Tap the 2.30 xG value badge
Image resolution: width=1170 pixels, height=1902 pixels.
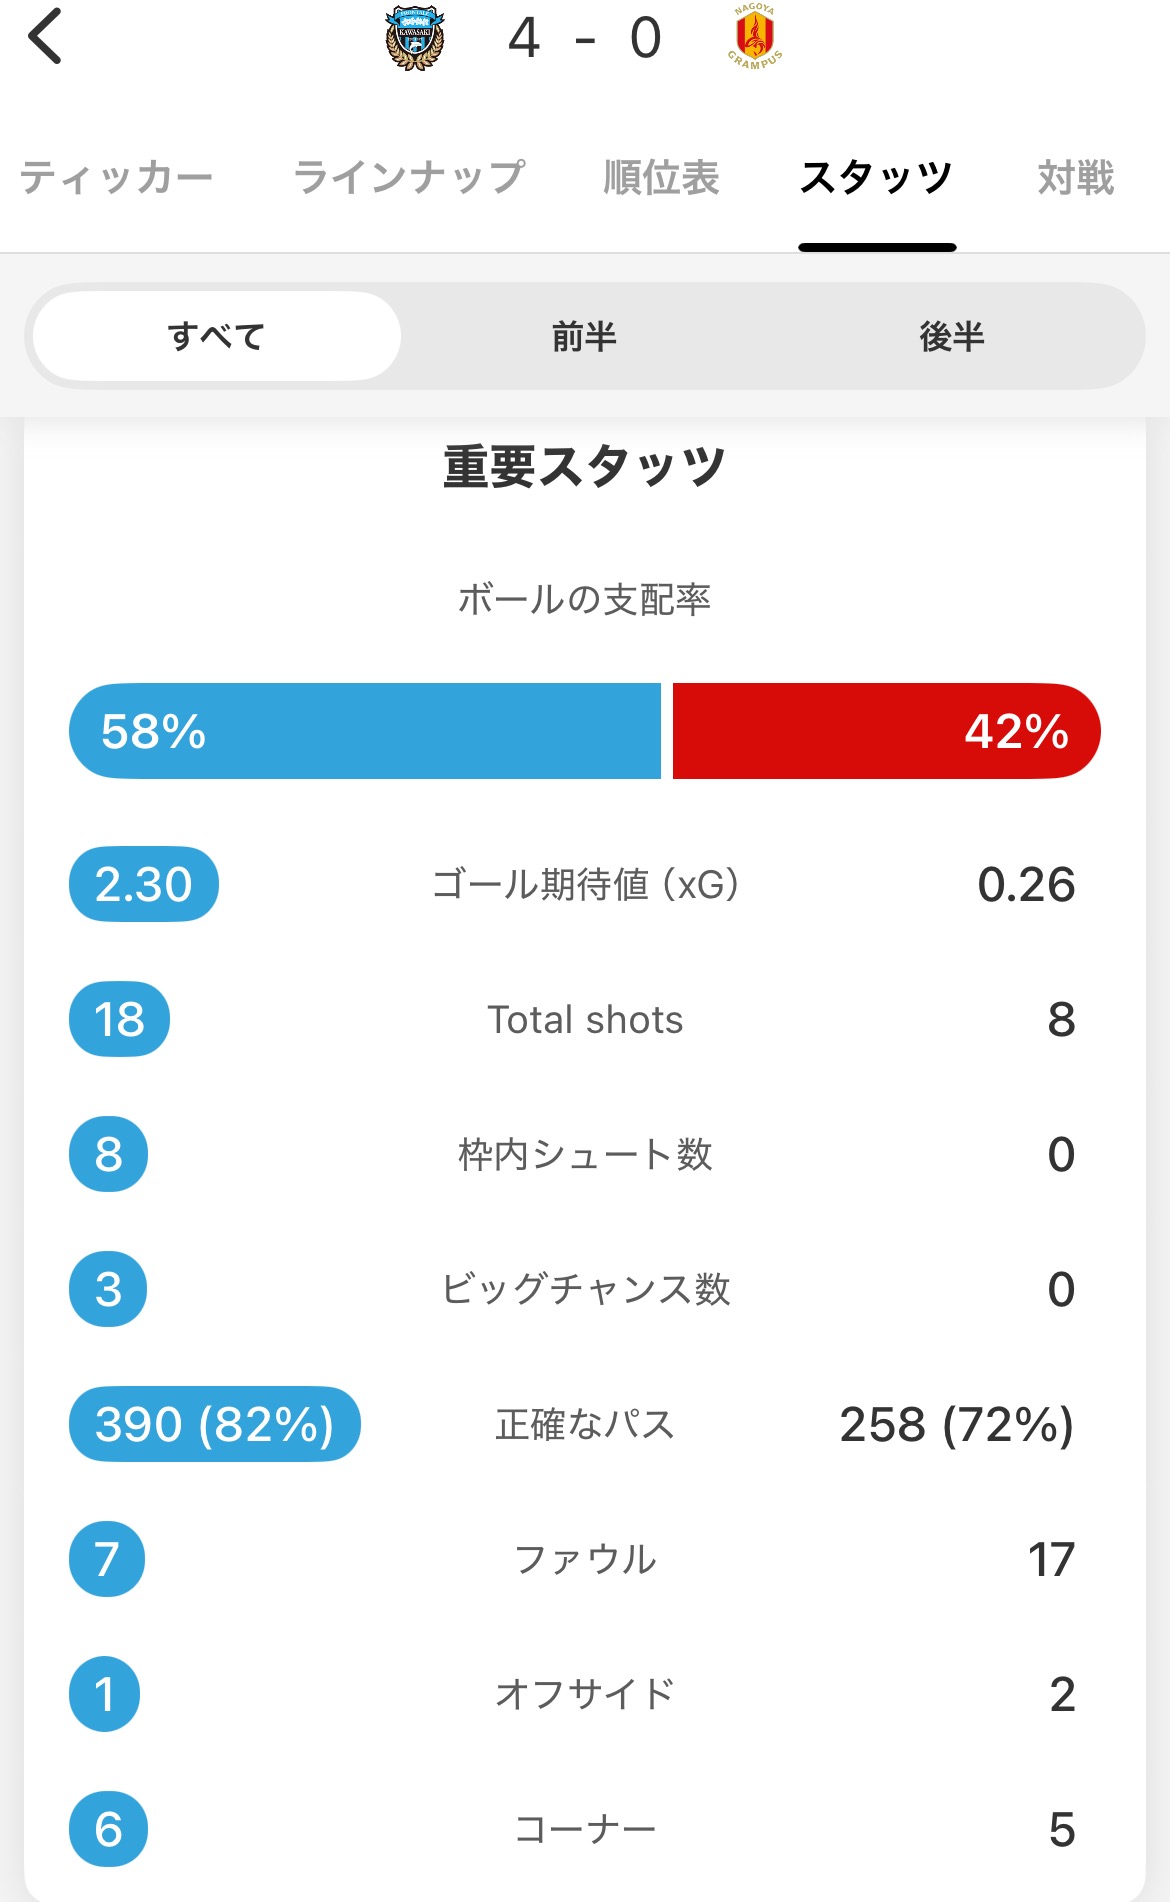pos(143,884)
